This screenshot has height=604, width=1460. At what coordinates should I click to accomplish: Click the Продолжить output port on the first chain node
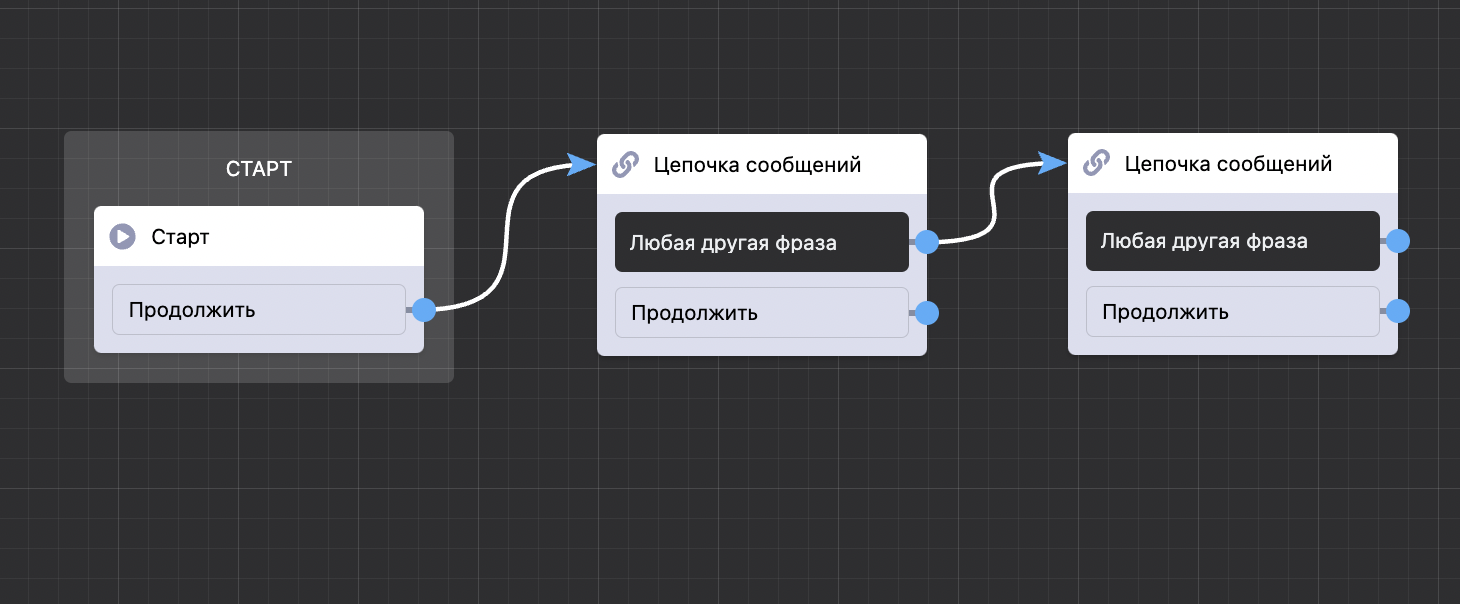[x=927, y=313]
